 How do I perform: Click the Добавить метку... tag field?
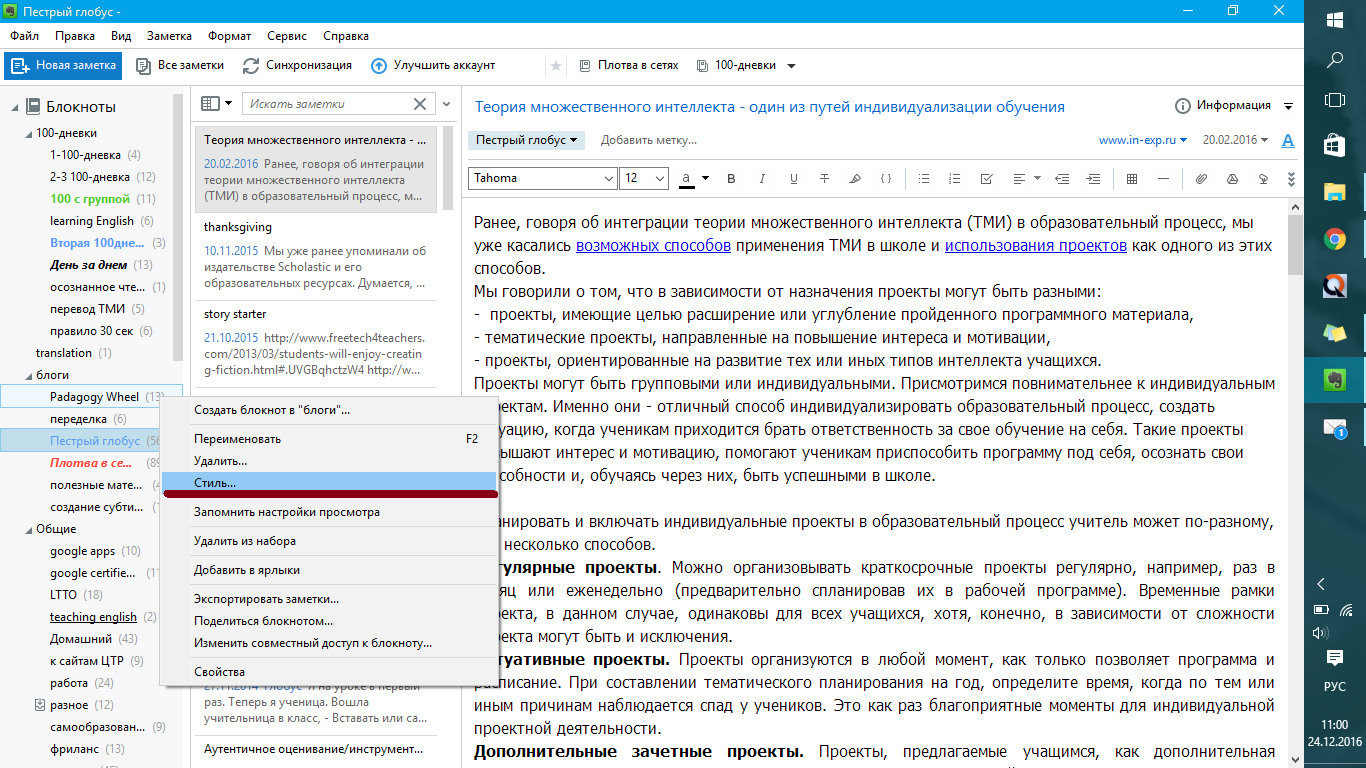pyautogui.click(x=649, y=140)
